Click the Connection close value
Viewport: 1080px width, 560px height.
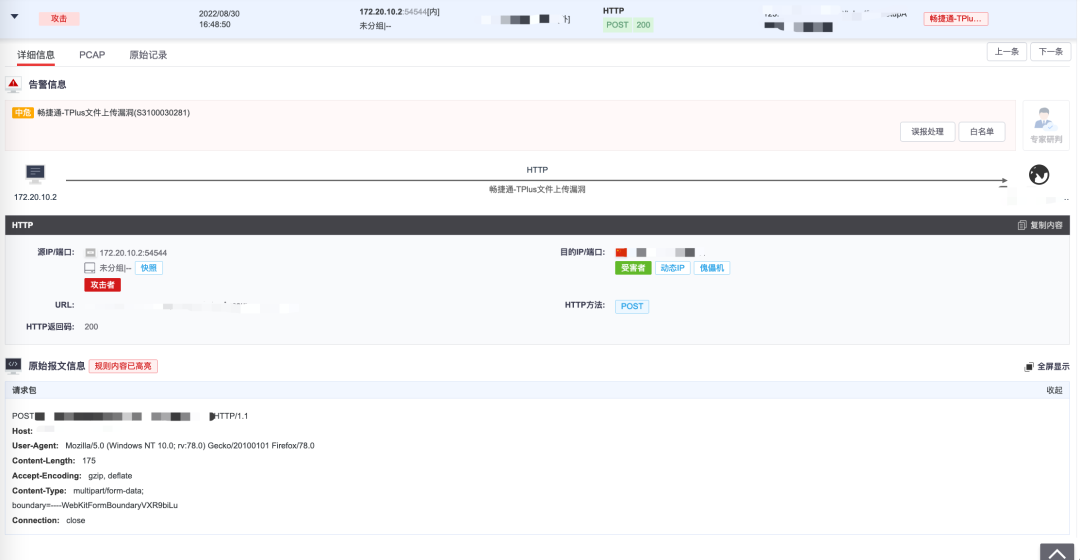pyautogui.click(x=76, y=520)
